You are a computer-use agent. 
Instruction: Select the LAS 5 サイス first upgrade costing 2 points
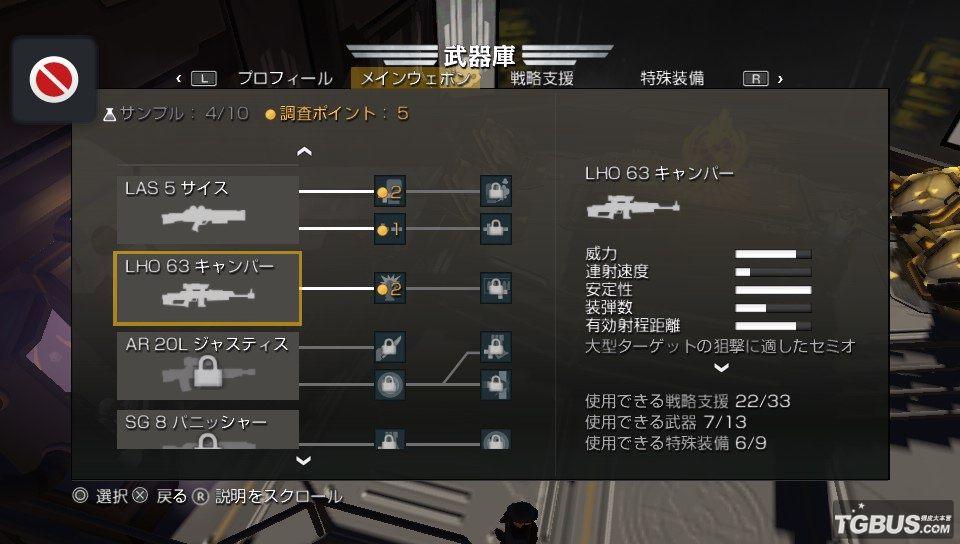pyautogui.click(x=390, y=192)
